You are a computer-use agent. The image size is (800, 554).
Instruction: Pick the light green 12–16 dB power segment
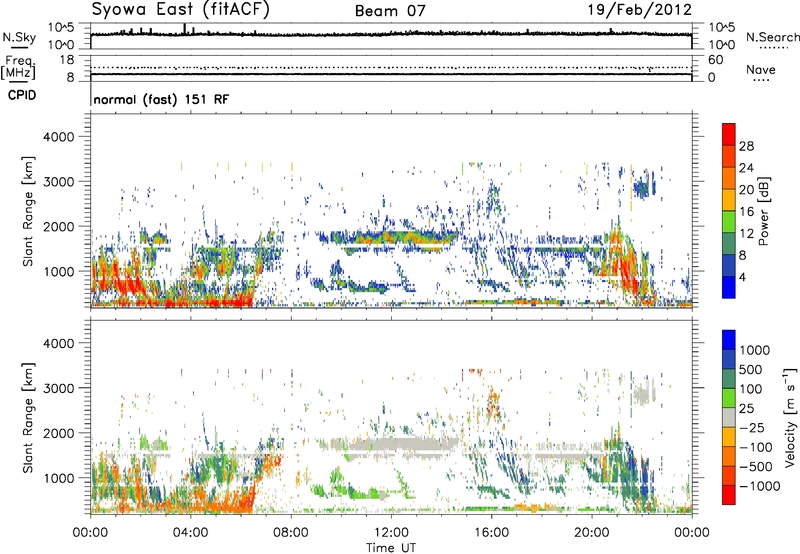point(729,222)
